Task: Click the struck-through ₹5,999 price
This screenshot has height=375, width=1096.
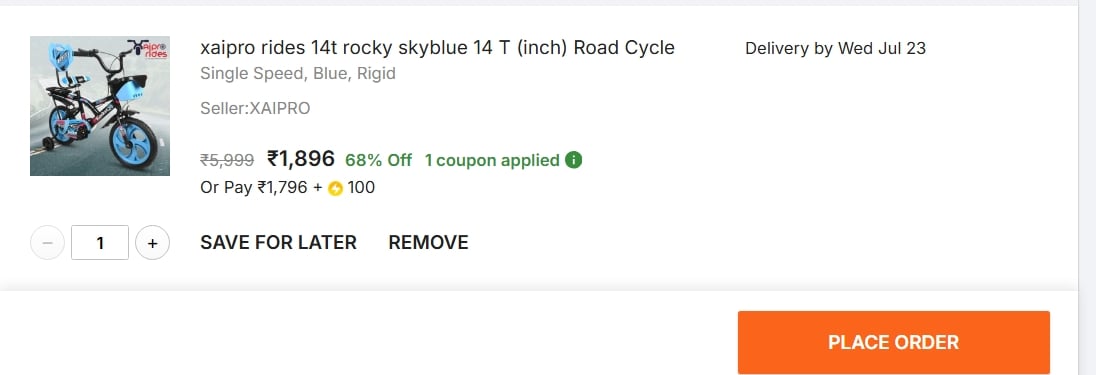Action: point(227,161)
